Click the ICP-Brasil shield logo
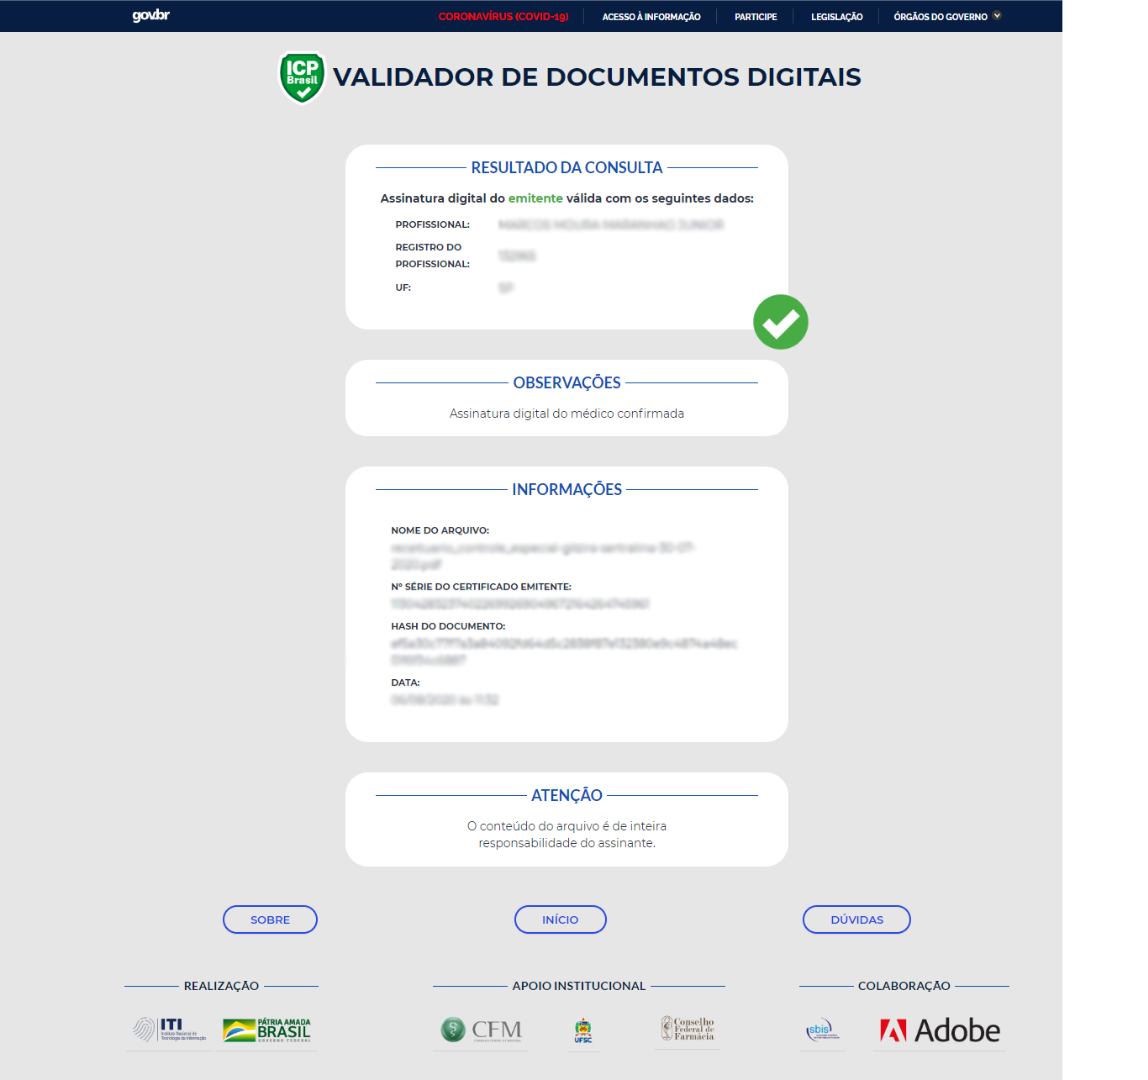1148x1080 pixels. (x=301, y=75)
